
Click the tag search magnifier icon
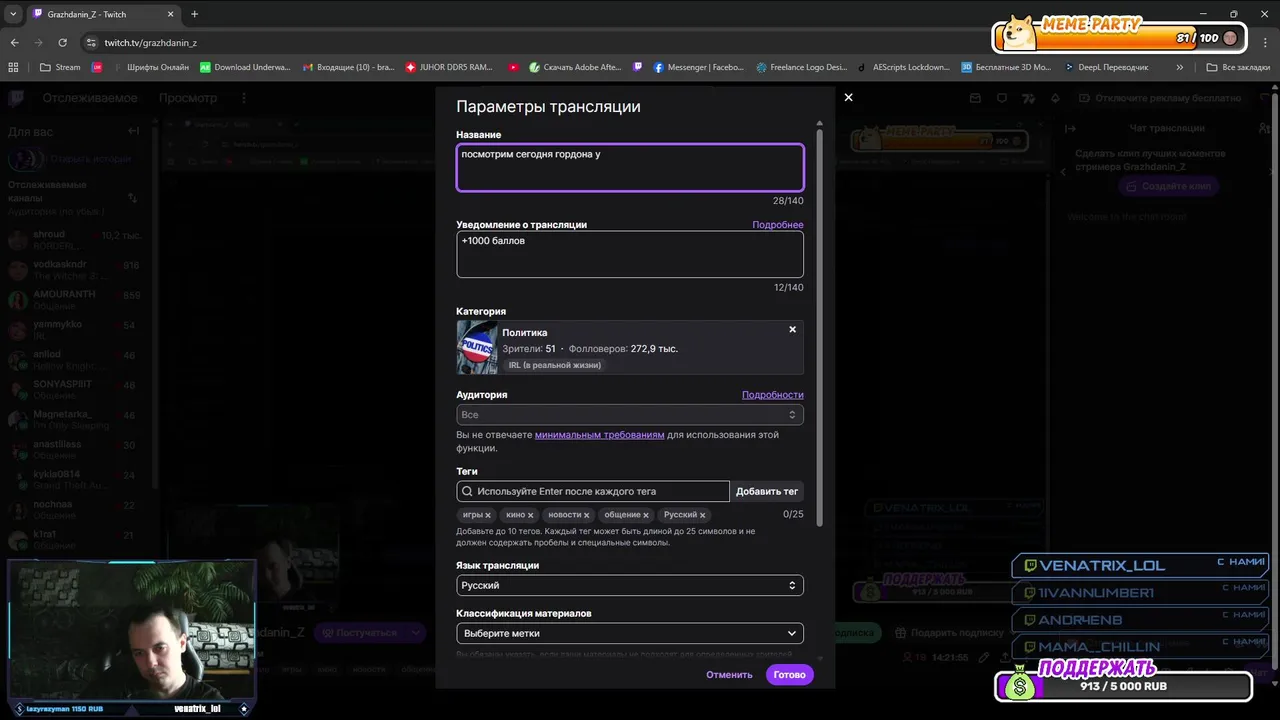(x=467, y=491)
